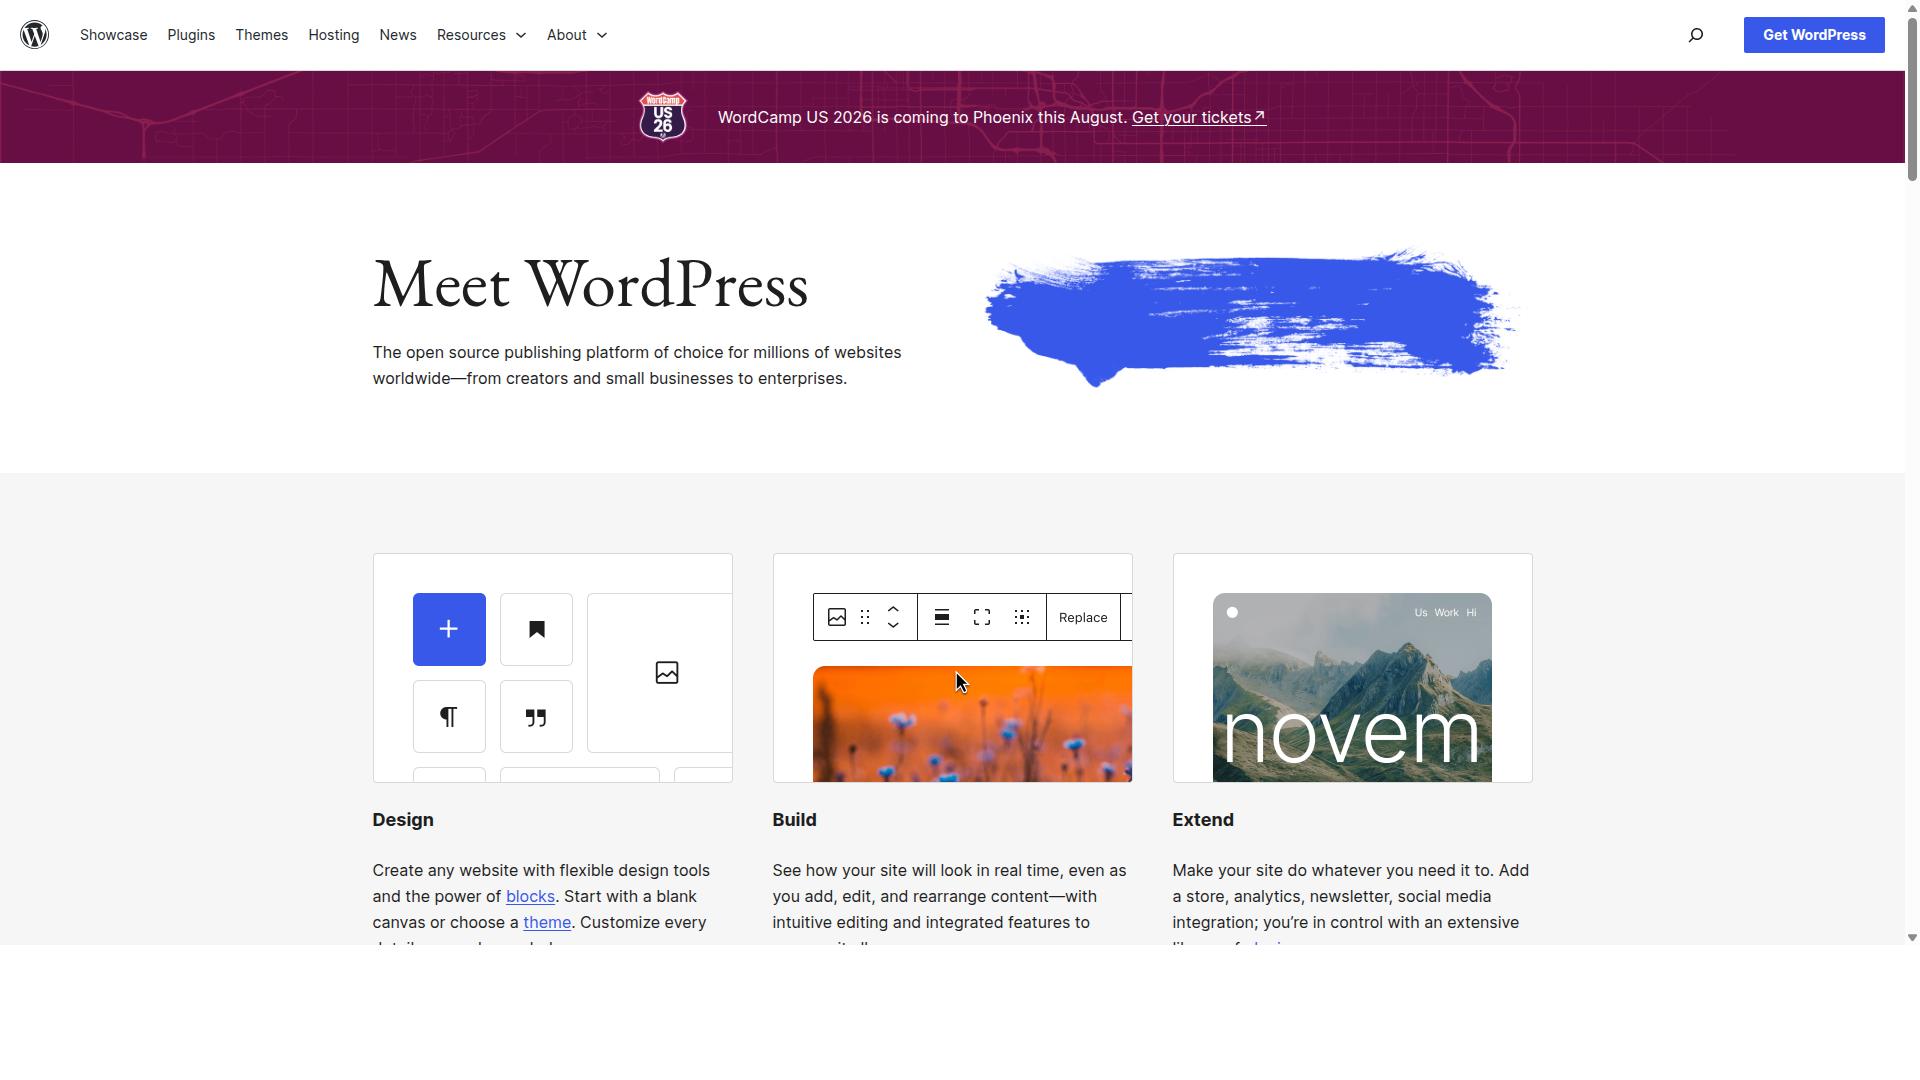The width and height of the screenshot is (1920, 1080).
Task: Click the image placeholder tile in Design card
Action: click(x=660, y=672)
